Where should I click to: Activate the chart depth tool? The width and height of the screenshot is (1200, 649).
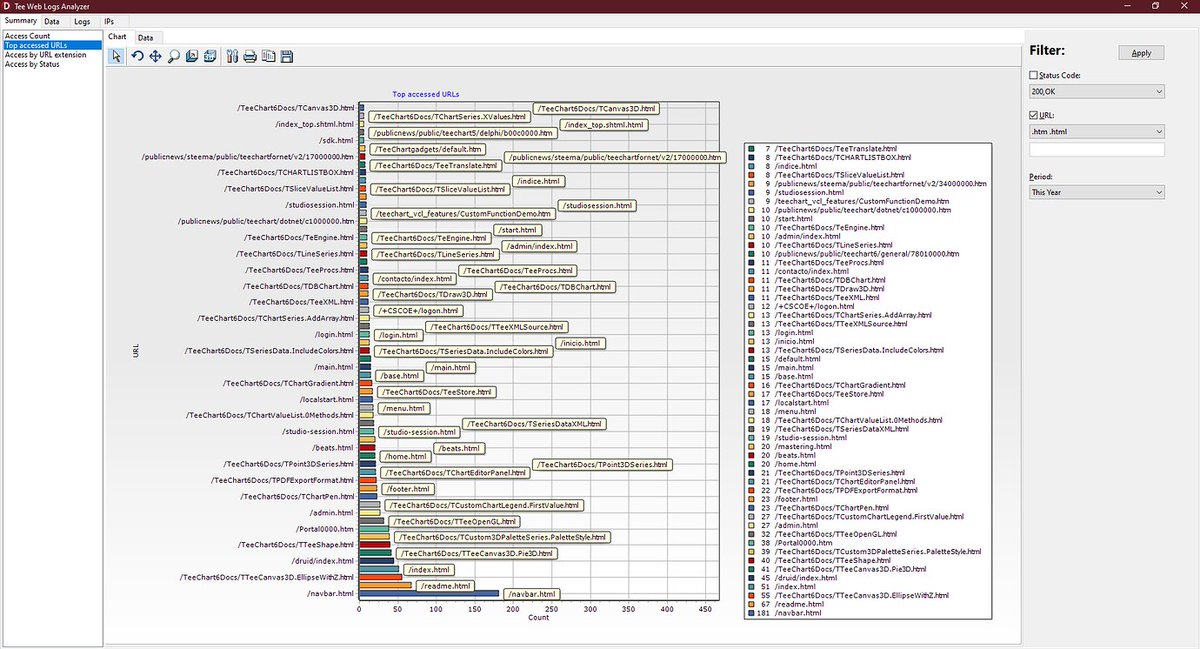pos(192,56)
